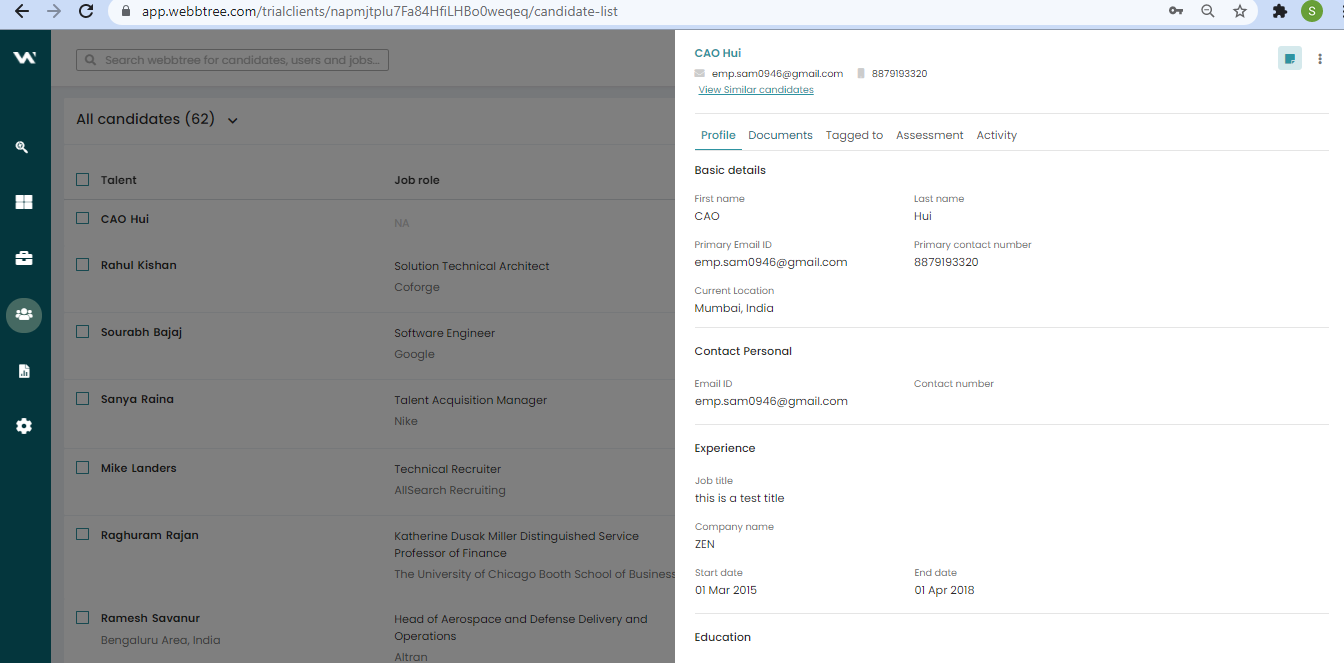The height and width of the screenshot is (663, 1344).
Task: Click the Technical Recruiter job role
Action: tap(448, 469)
